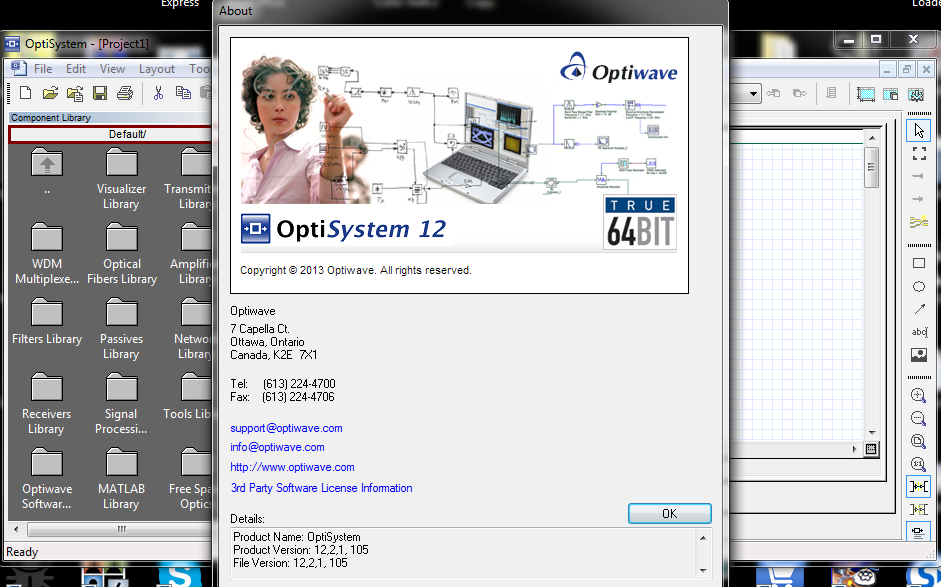Open the MATLAB Library folder

point(121,479)
